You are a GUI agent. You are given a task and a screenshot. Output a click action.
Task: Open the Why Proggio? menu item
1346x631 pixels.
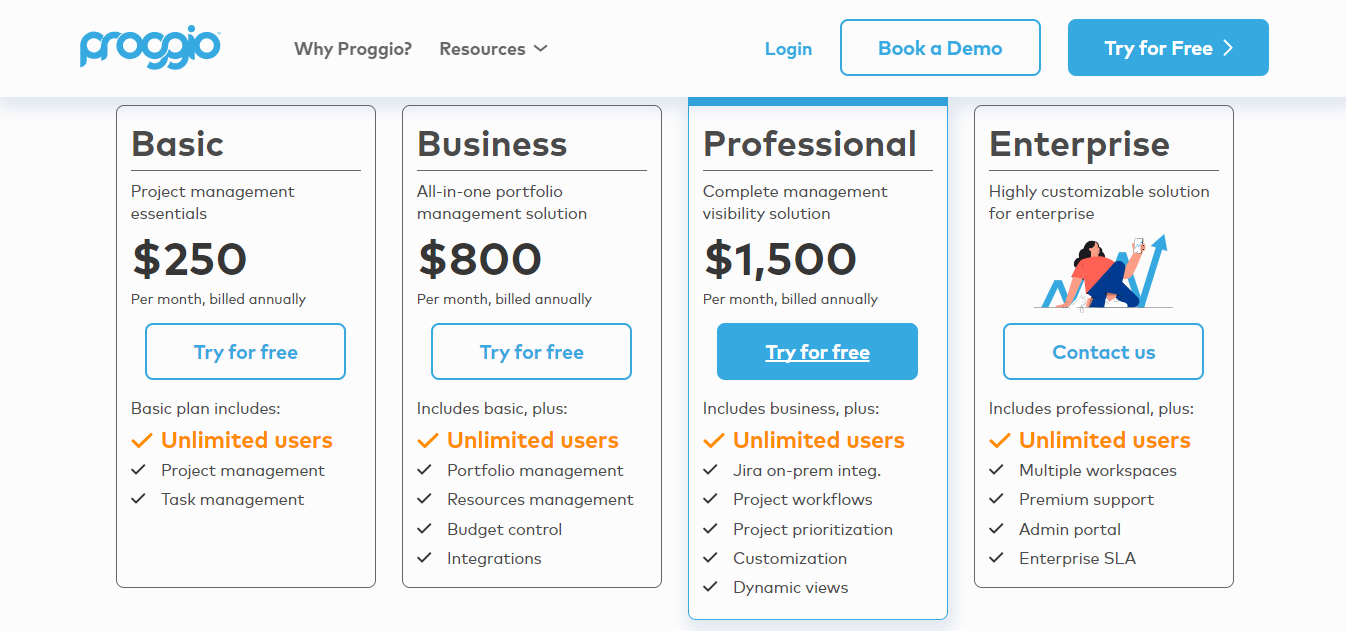(353, 48)
